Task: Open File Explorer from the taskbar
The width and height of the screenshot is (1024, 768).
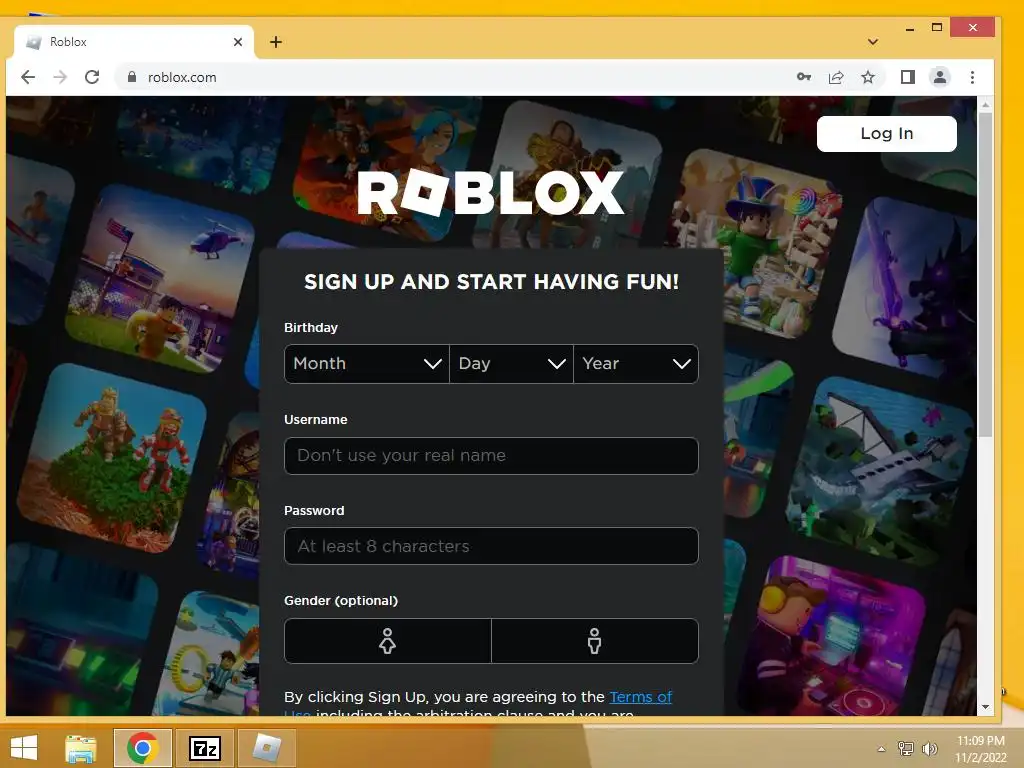Action: tap(81, 748)
